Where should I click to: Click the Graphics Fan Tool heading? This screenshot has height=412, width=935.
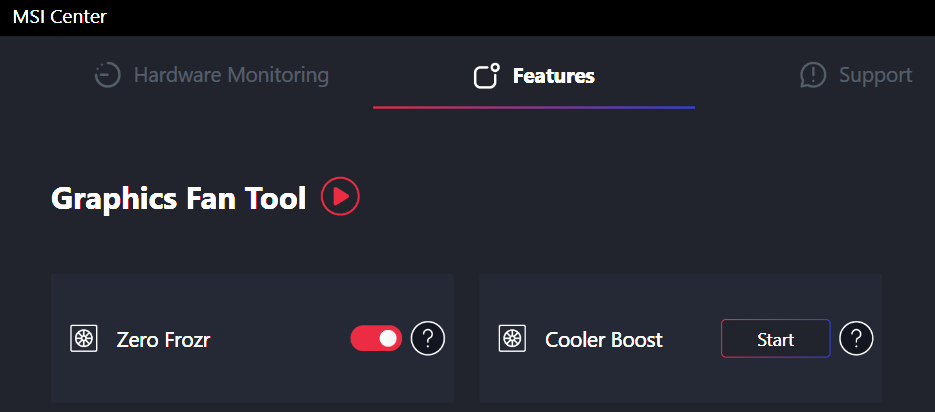[179, 198]
